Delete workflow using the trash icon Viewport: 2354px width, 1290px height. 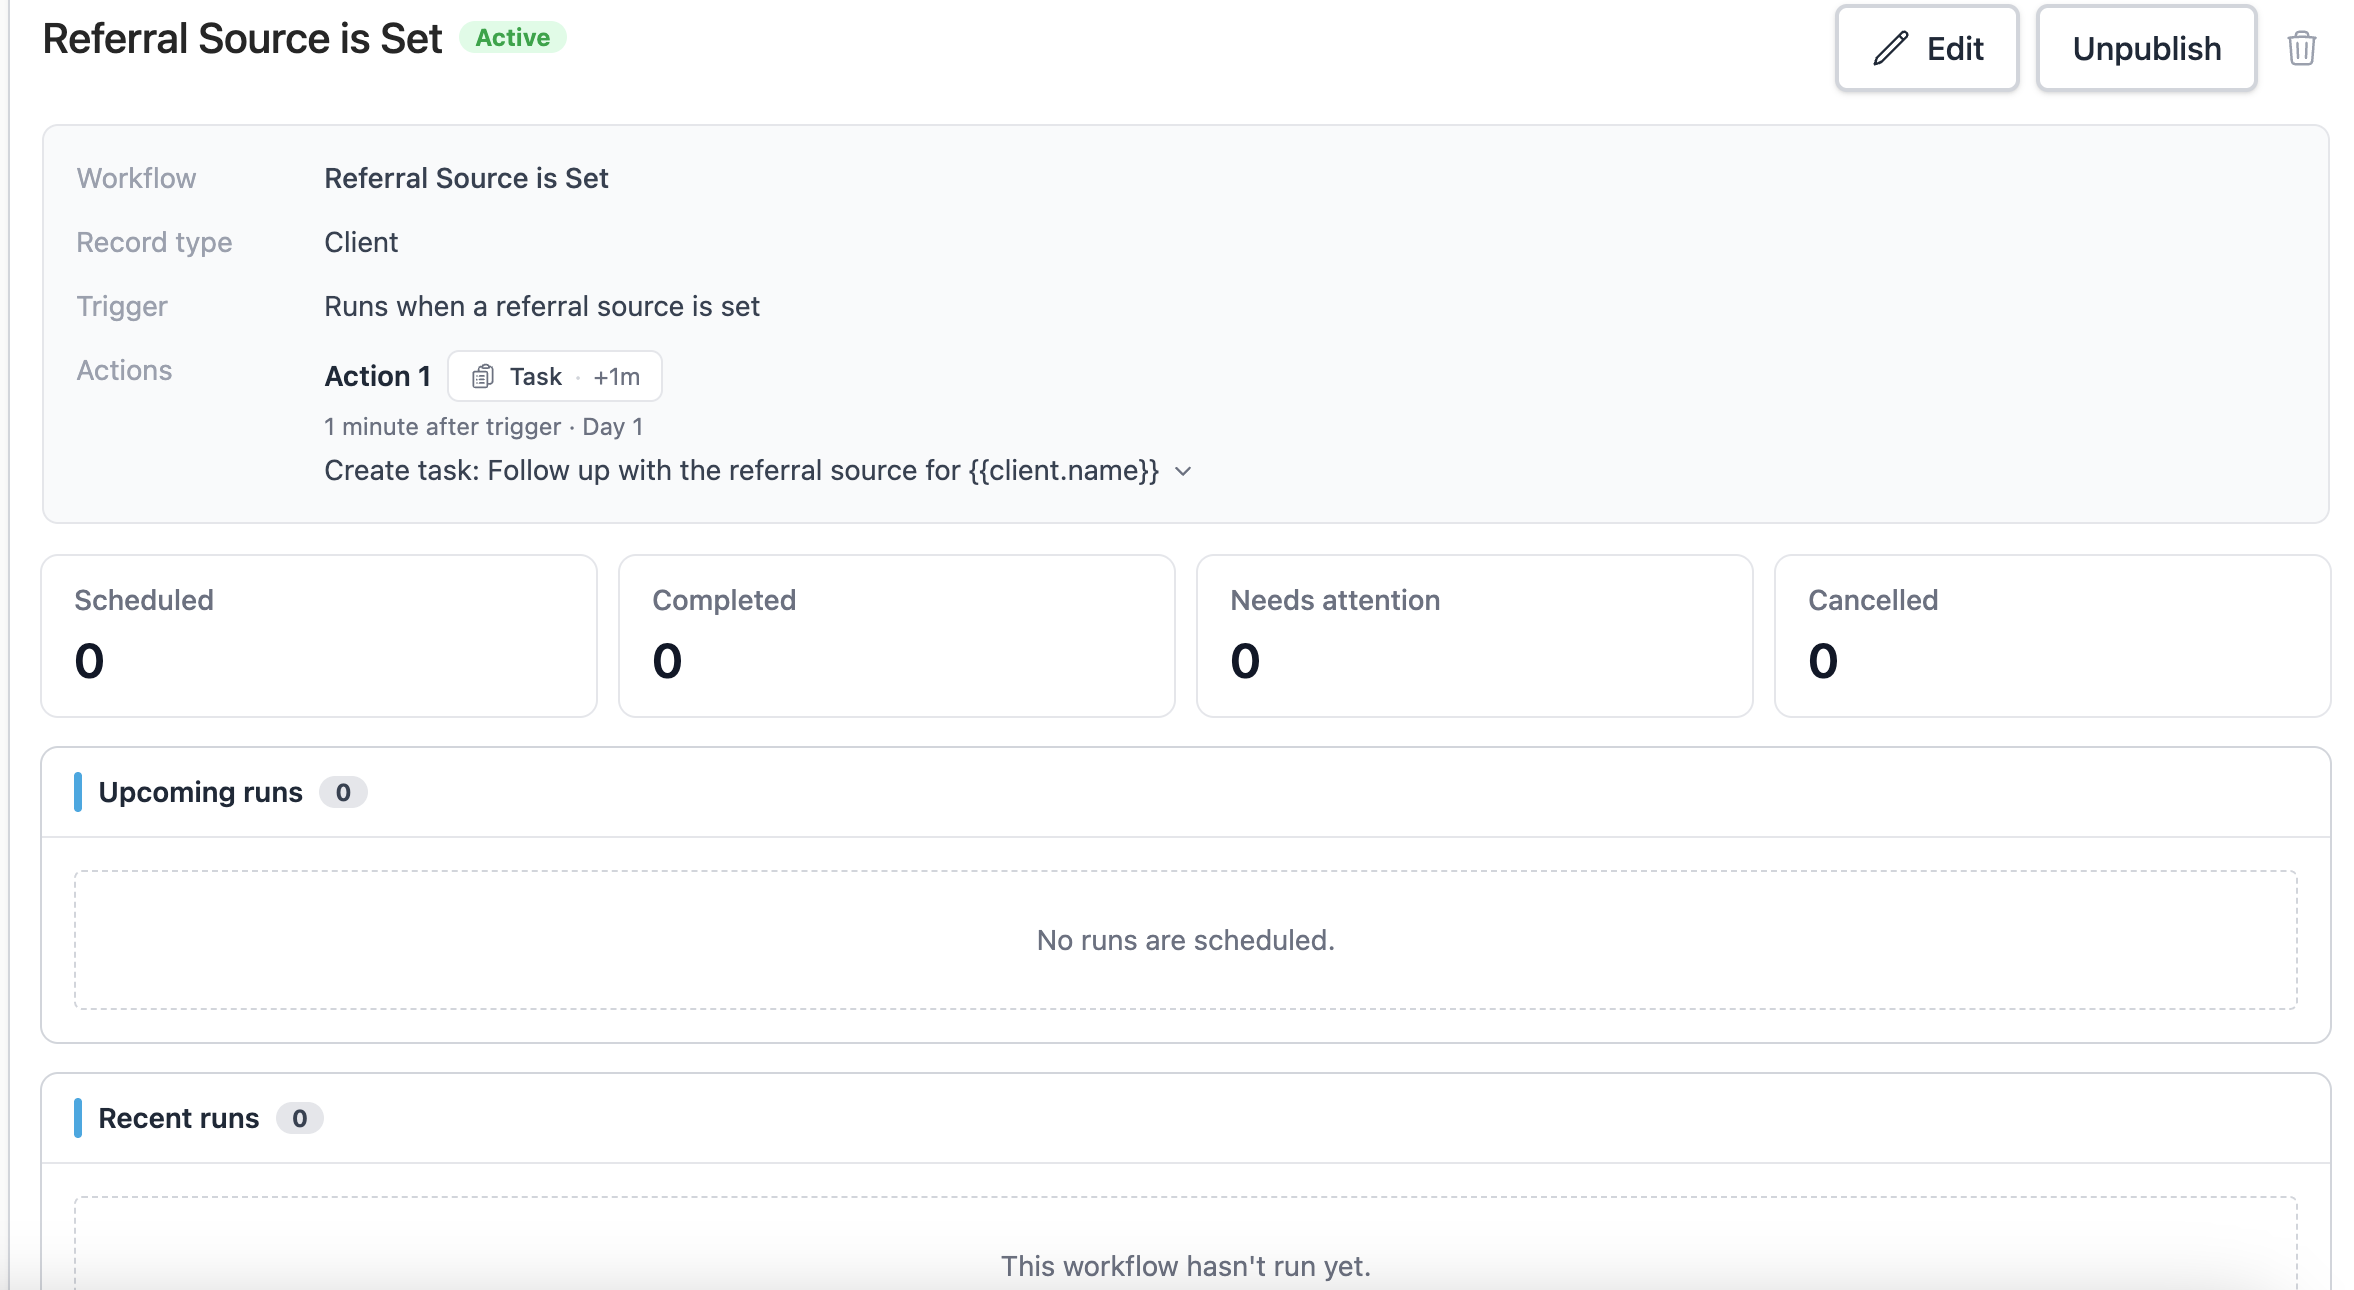tap(2301, 48)
